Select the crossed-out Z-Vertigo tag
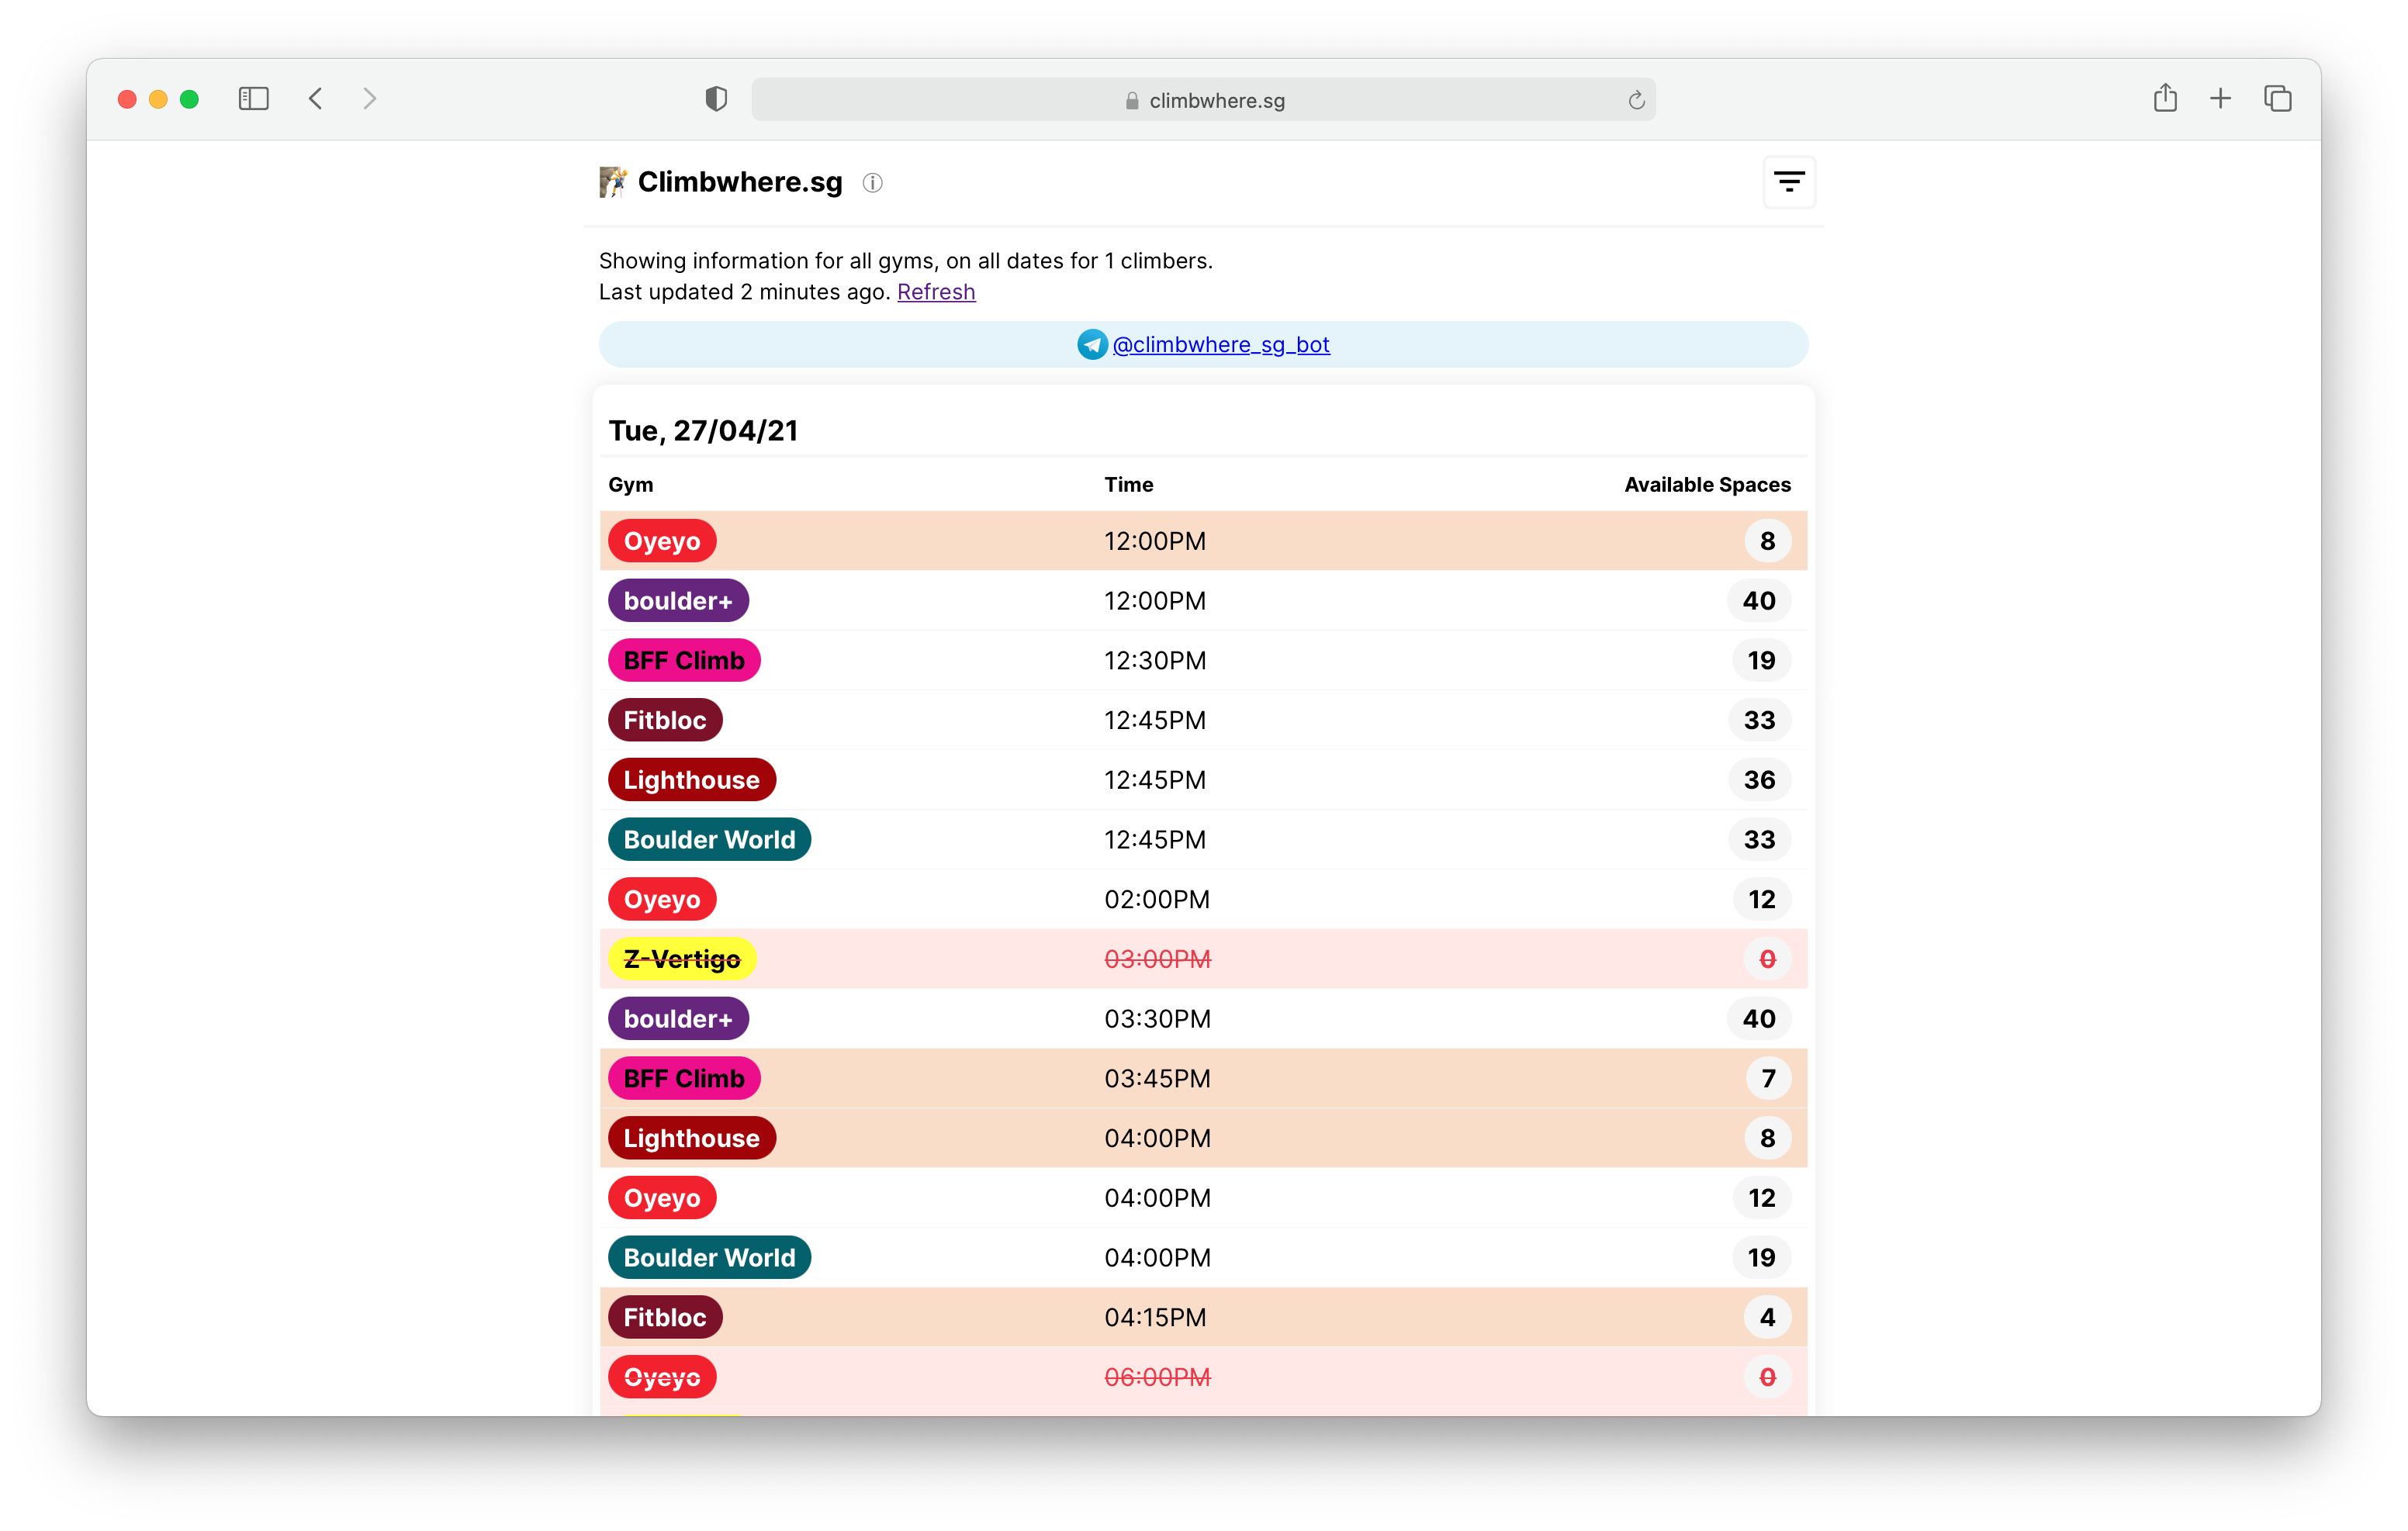The height and width of the screenshot is (1531, 2408). coord(682,960)
